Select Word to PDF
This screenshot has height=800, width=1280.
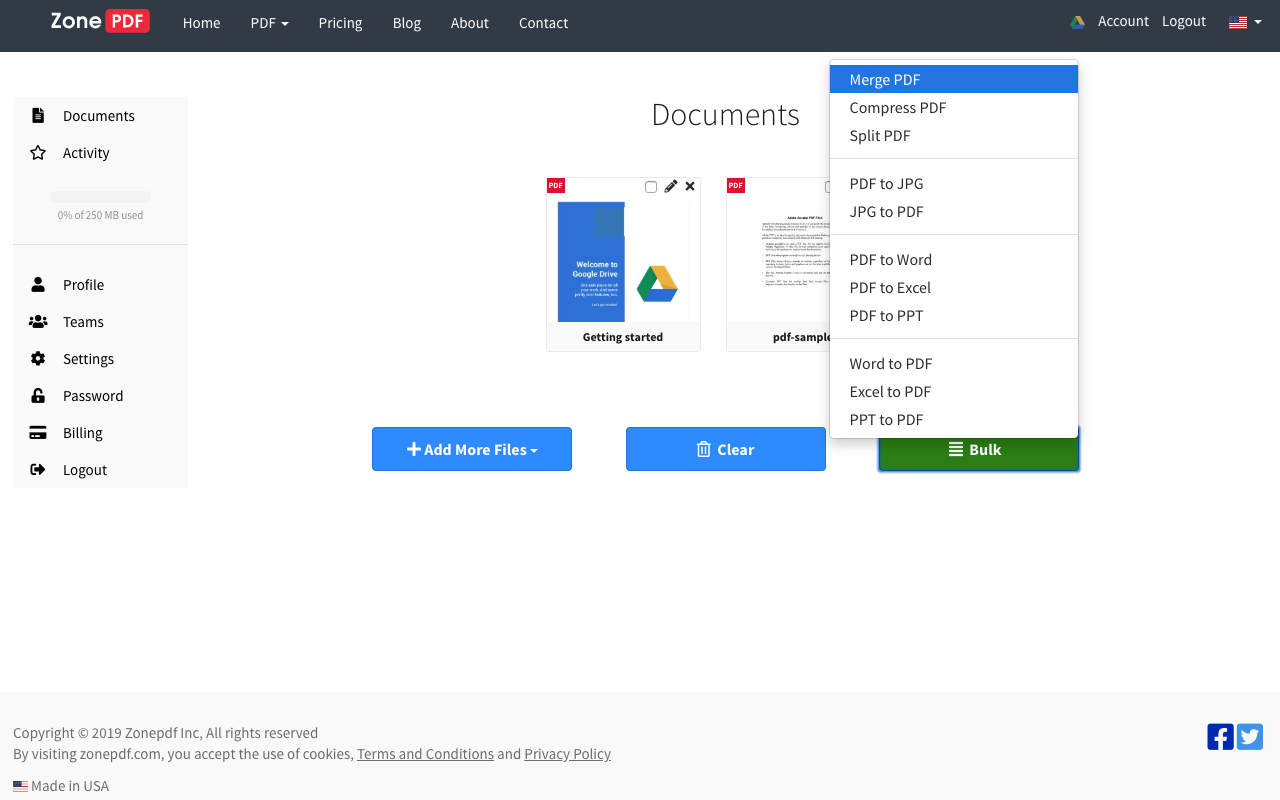point(954,363)
